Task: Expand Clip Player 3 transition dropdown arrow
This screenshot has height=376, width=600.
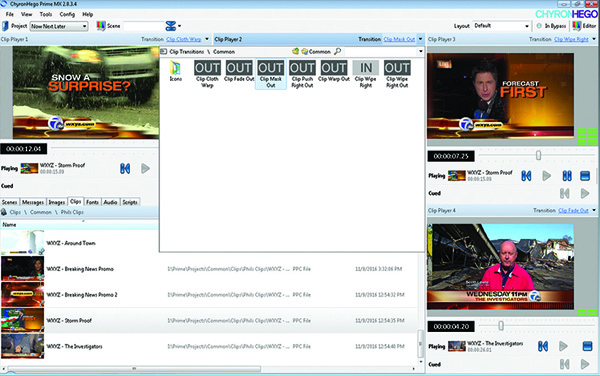Action: (594, 39)
